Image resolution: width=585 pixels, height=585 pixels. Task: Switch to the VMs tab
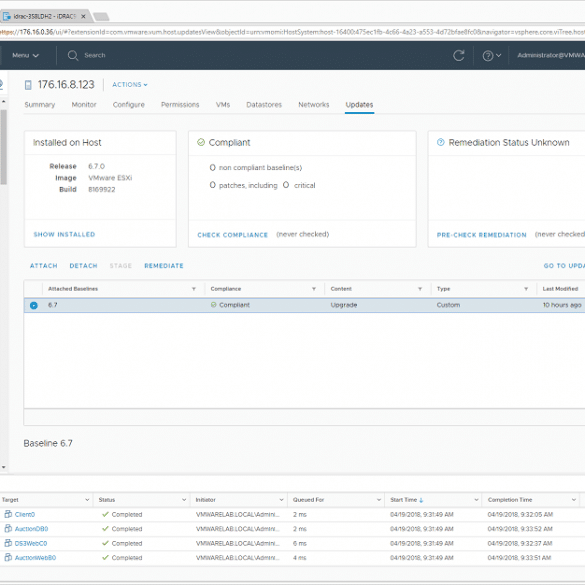pos(223,105)
